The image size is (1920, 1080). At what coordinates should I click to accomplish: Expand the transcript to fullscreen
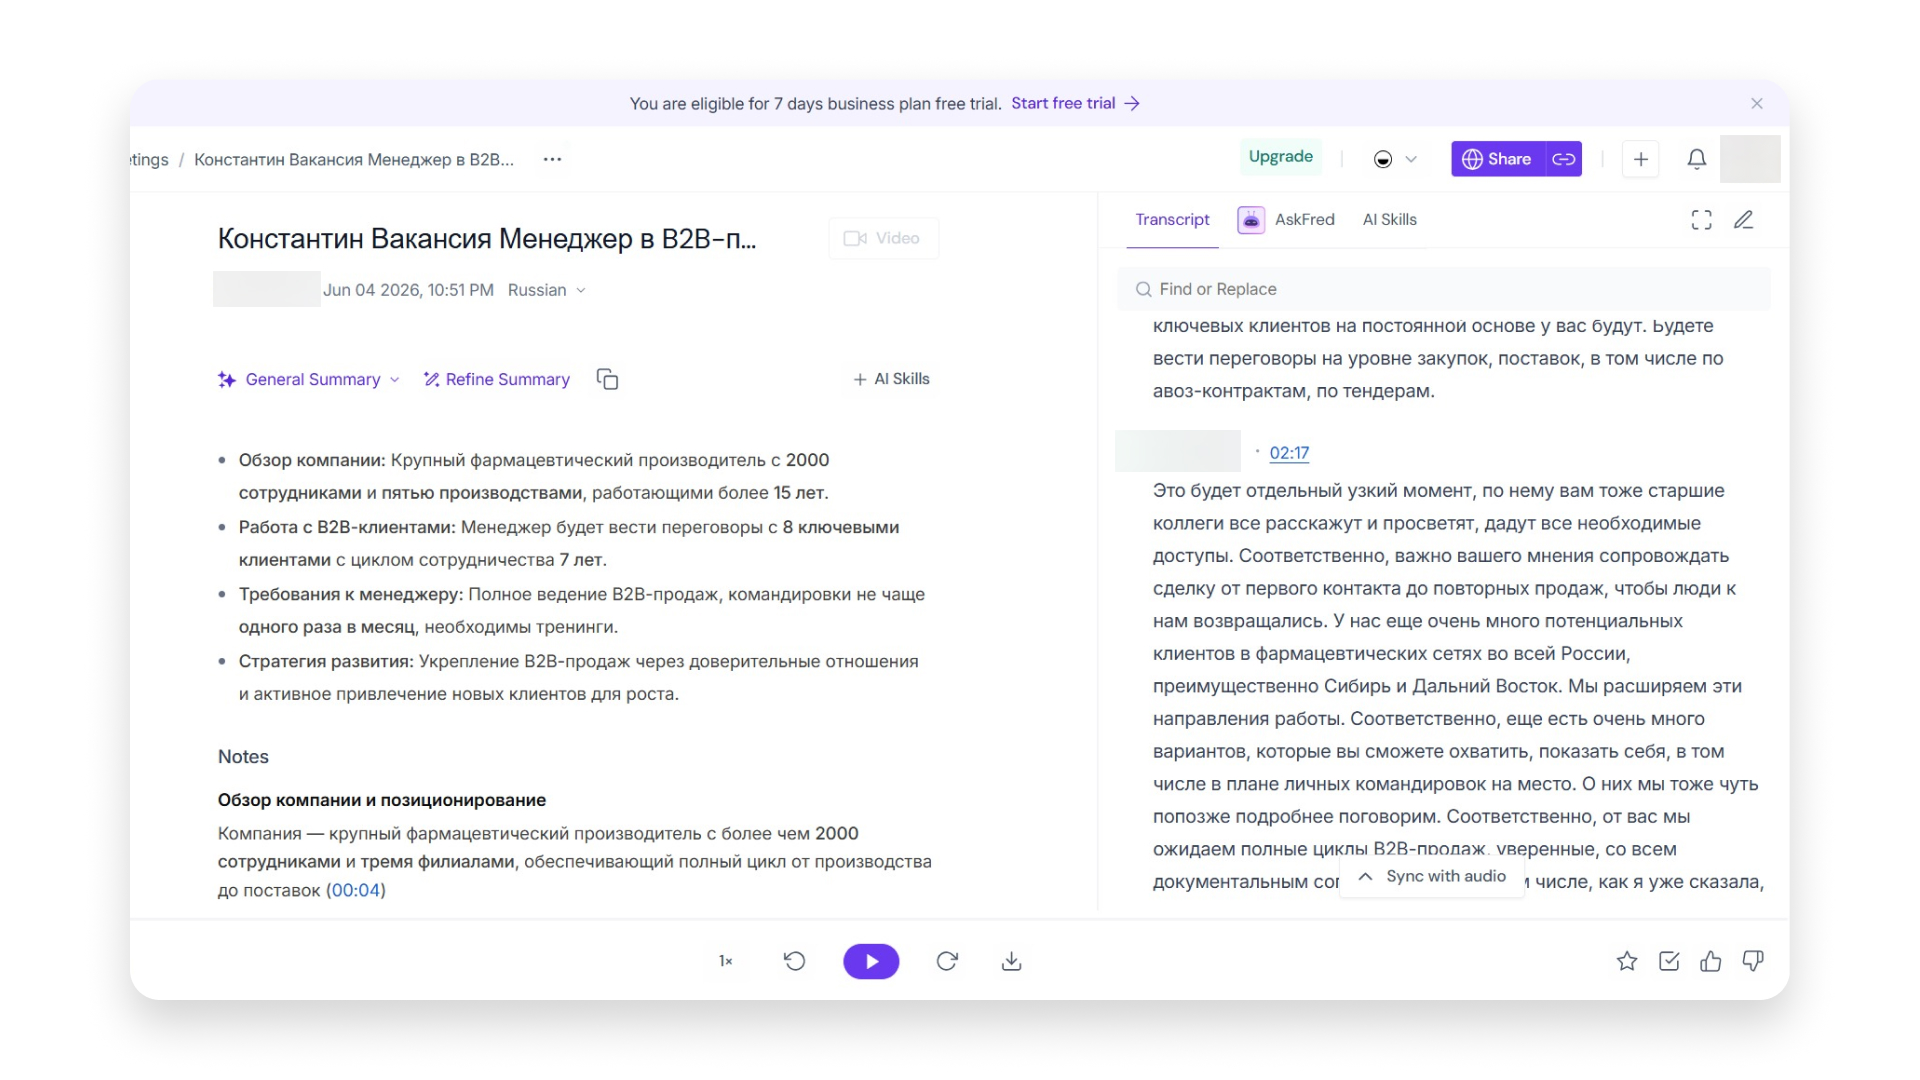1701,220
